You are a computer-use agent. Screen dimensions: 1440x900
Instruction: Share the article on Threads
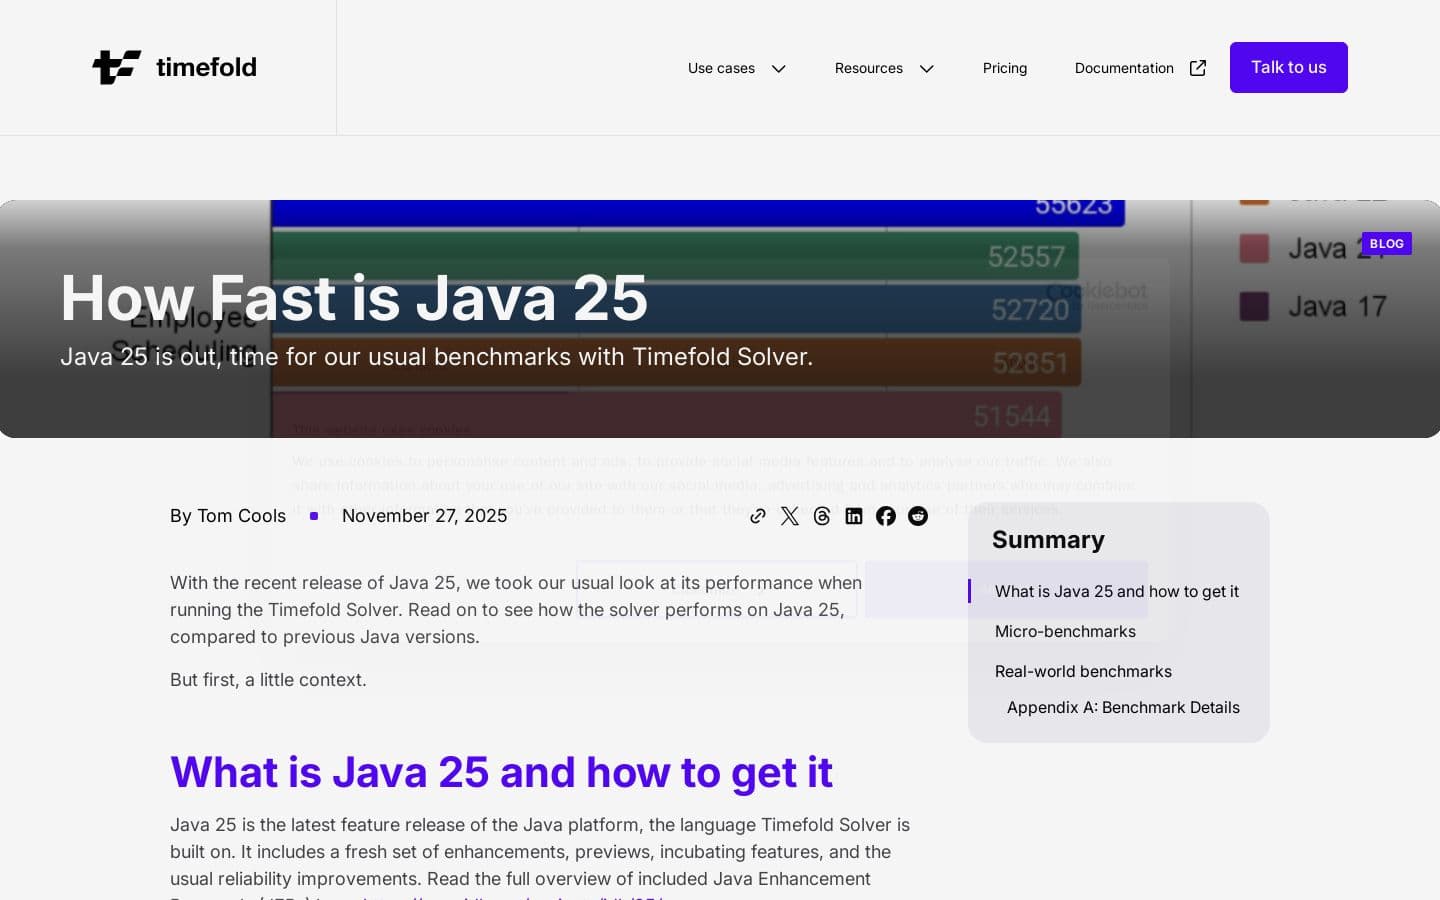point(822,516)
